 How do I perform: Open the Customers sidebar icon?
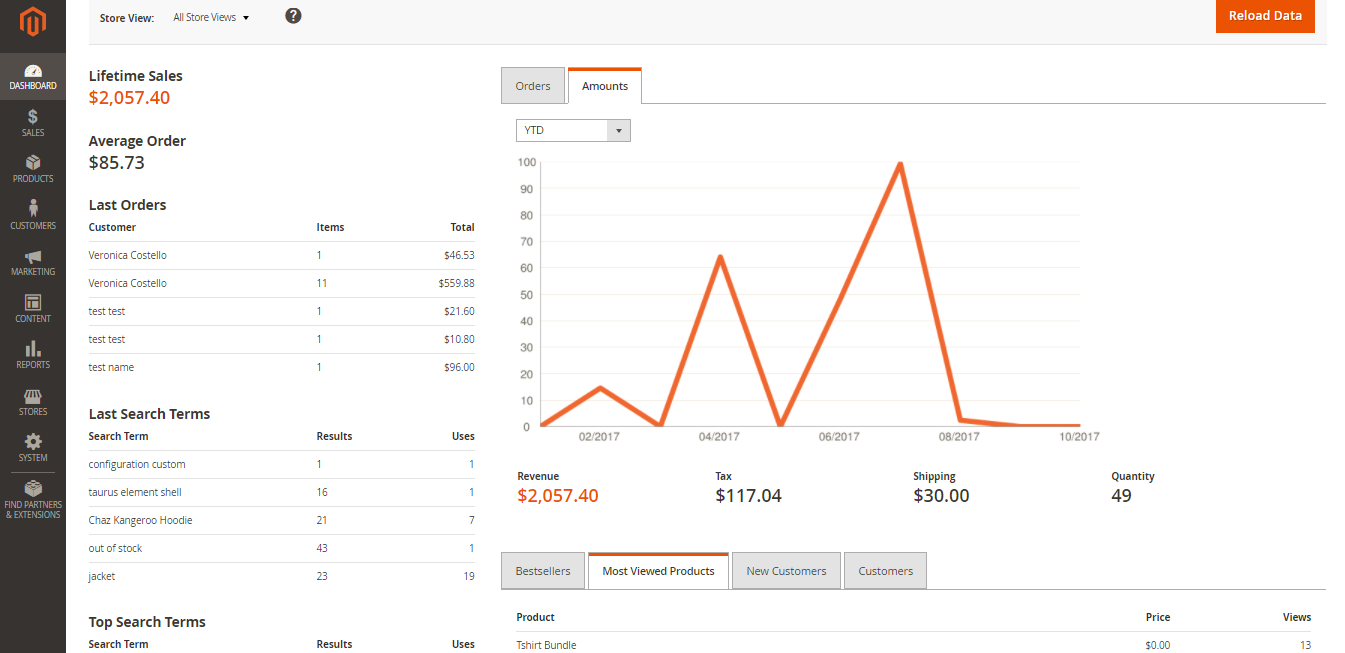click(33, 209)
